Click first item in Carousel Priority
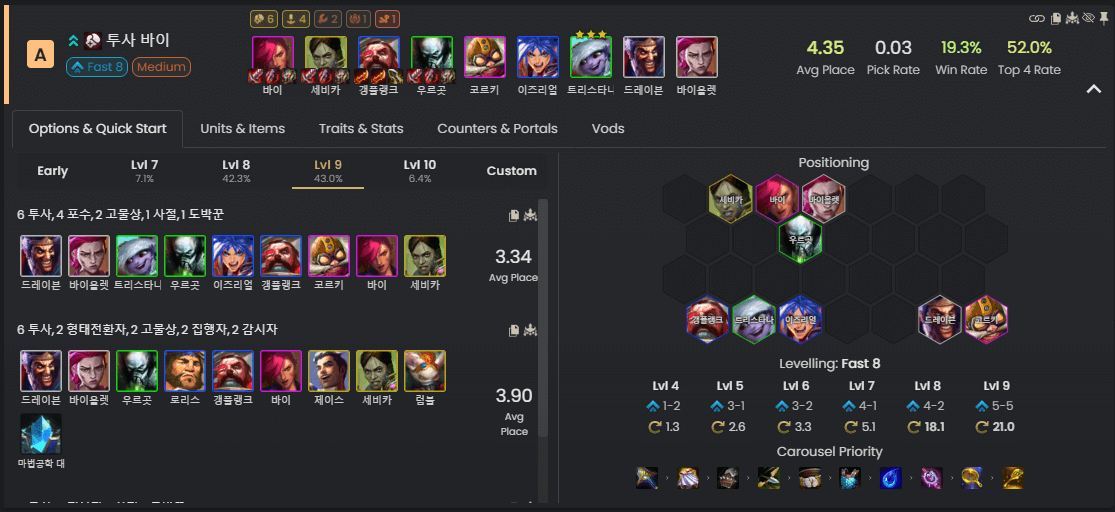Image resolution: width=1115 pixels, height=512 pixels. point(646,478)
